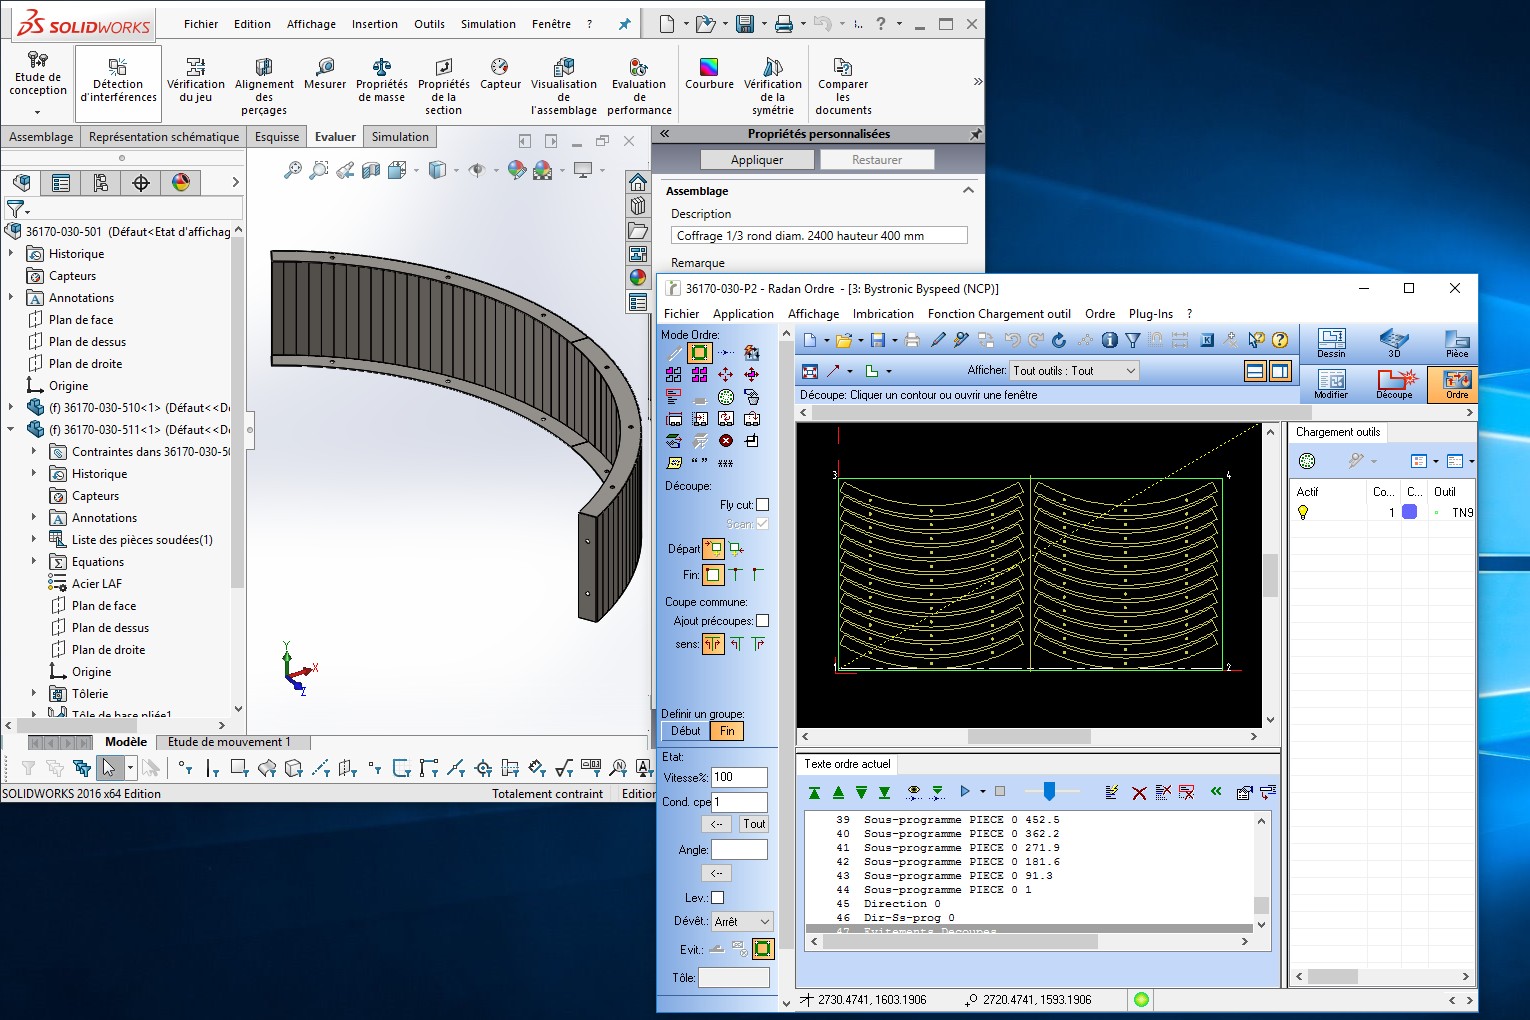This screenshot has width=1530, height=1020.
Task: Click Vérification de la symétrie icon
Action: pos(773,67)
